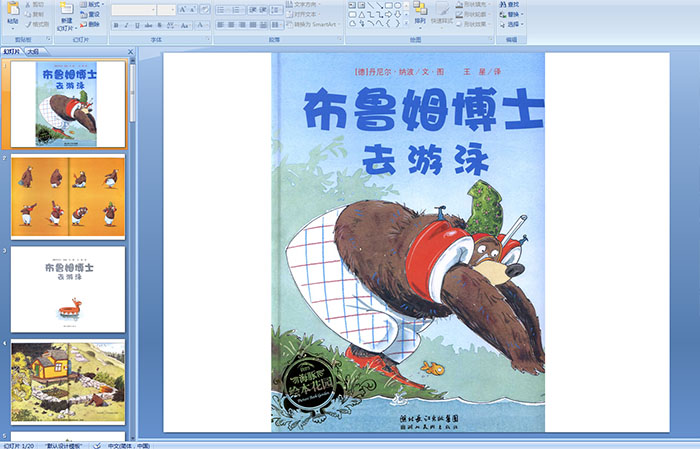Open the Shape Outline (形状轮廓) color menu
This screenshot has height=449, width=700.
[473, 14]
